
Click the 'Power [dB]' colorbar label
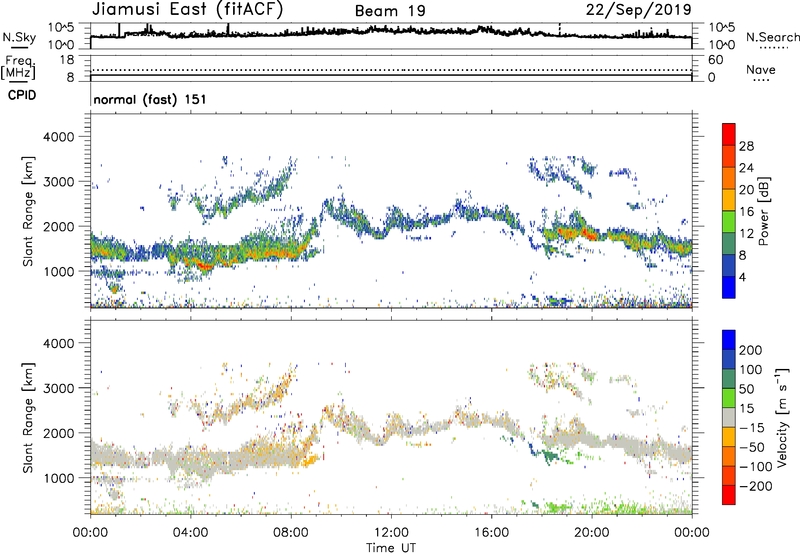coord(764,211)
